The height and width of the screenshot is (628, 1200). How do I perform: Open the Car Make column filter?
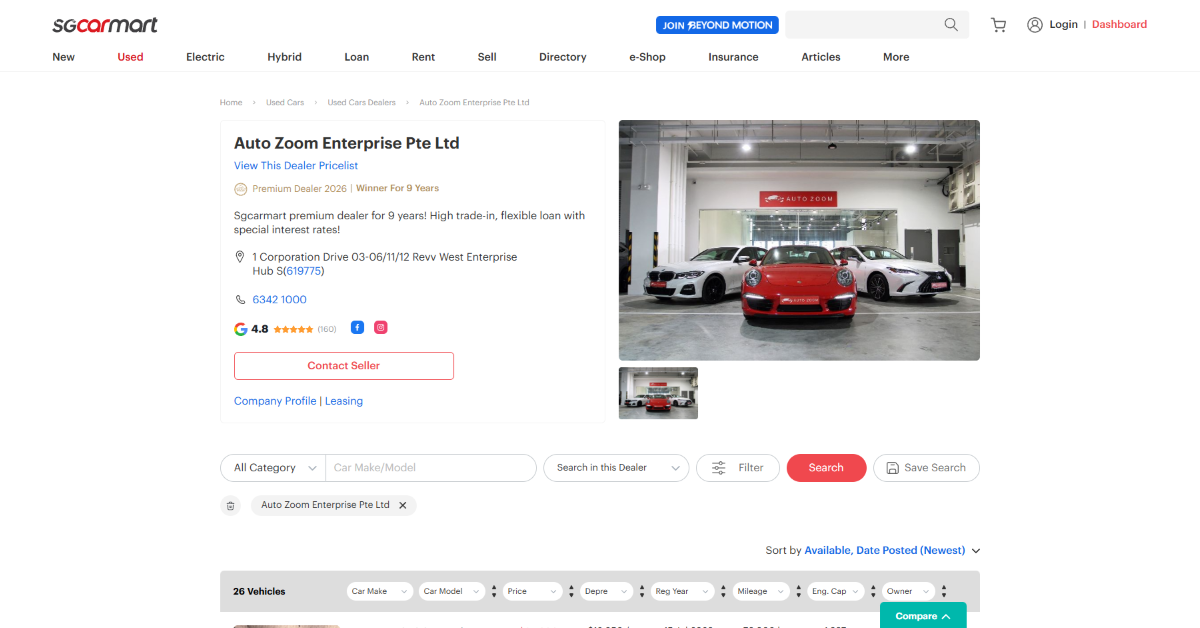tap(380, 592)
